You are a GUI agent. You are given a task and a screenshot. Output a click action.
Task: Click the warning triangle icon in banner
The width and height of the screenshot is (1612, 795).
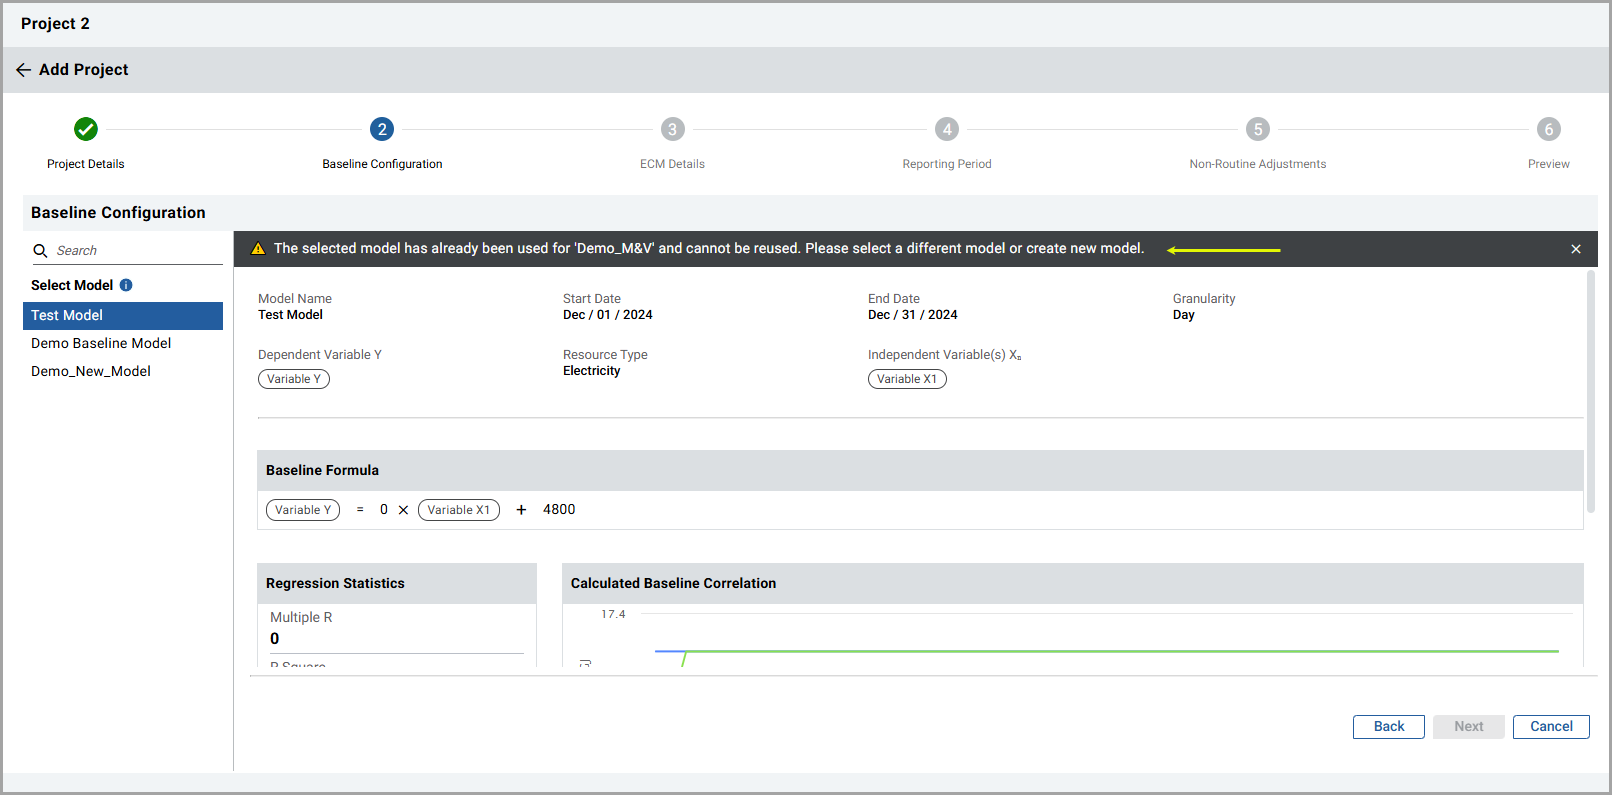tap(258, 249)
